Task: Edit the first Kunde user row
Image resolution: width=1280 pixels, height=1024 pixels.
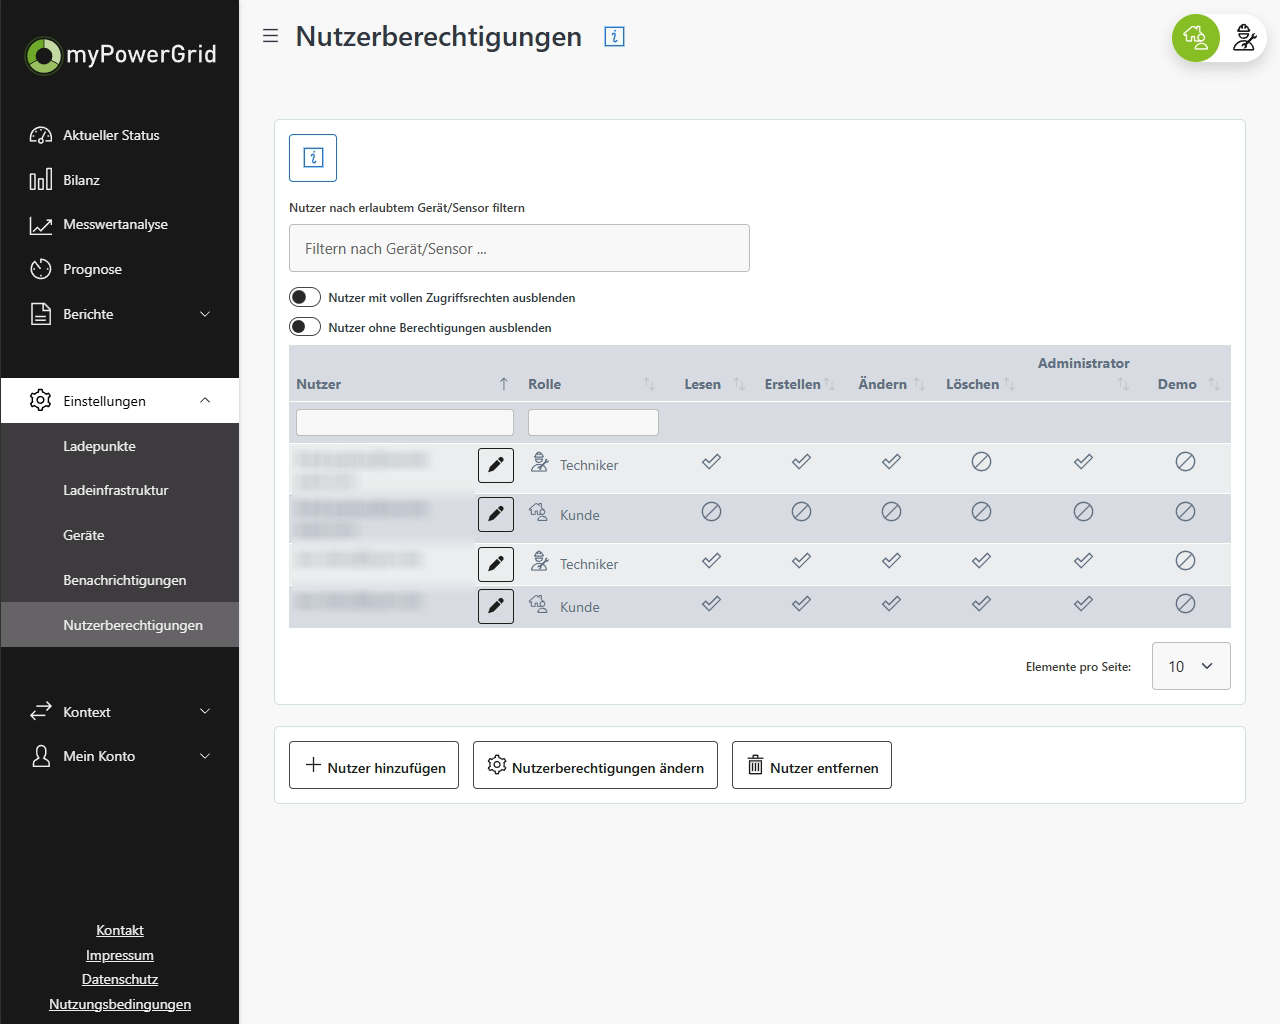Action: [x=496, y=515]
